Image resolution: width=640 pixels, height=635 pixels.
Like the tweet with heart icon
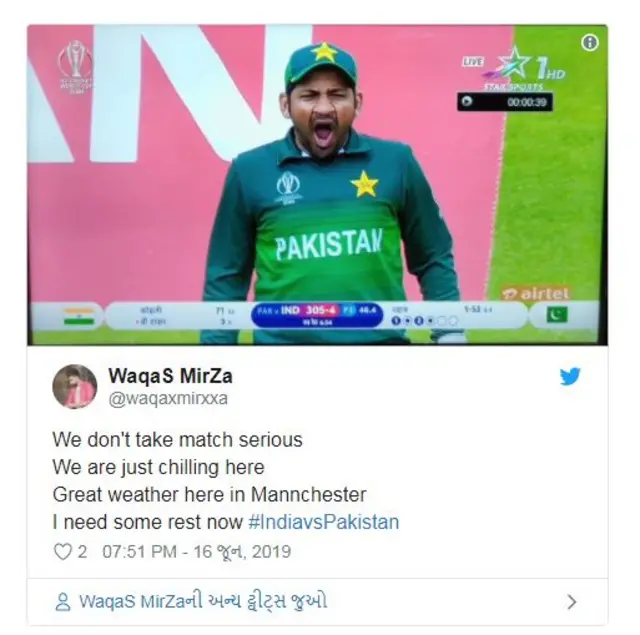pyautogui.click(x=63, y=552)
